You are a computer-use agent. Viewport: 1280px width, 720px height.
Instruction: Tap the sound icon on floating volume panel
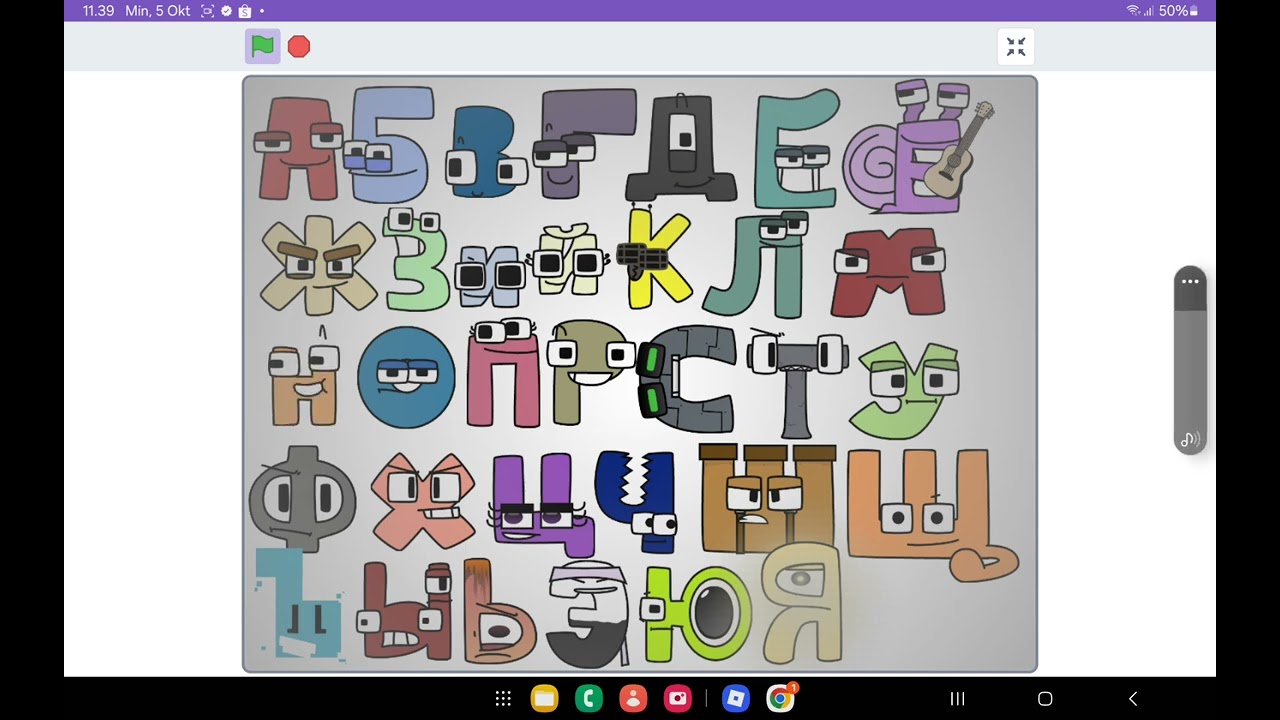(1190, 439)
